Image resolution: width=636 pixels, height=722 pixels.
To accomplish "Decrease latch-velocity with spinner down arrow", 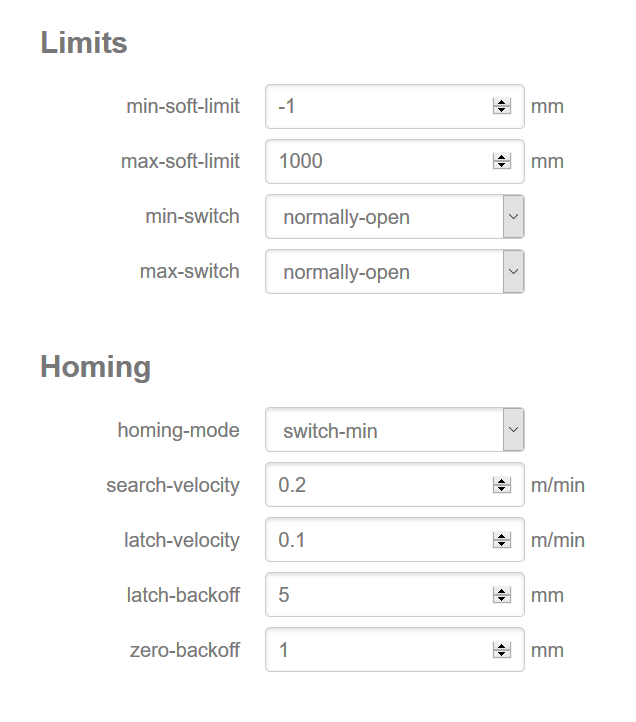I will click(x=502, y=544).
